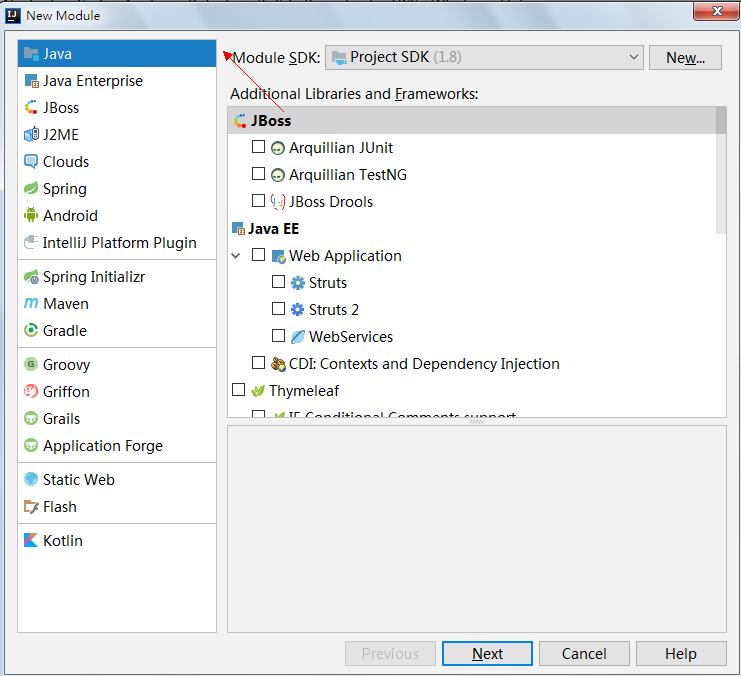Click the Clouds speech-bubble icon
The width and height of the screenshot is (741, 676).
pos(31,162)
